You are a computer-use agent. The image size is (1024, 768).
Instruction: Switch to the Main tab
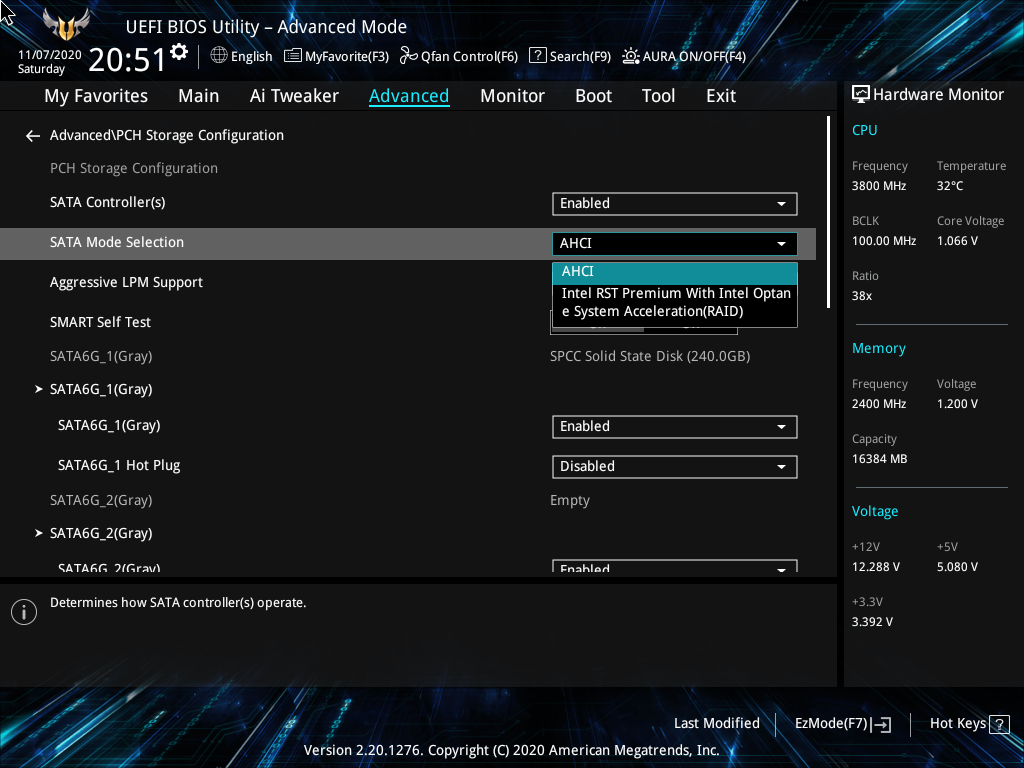[199, 96]
